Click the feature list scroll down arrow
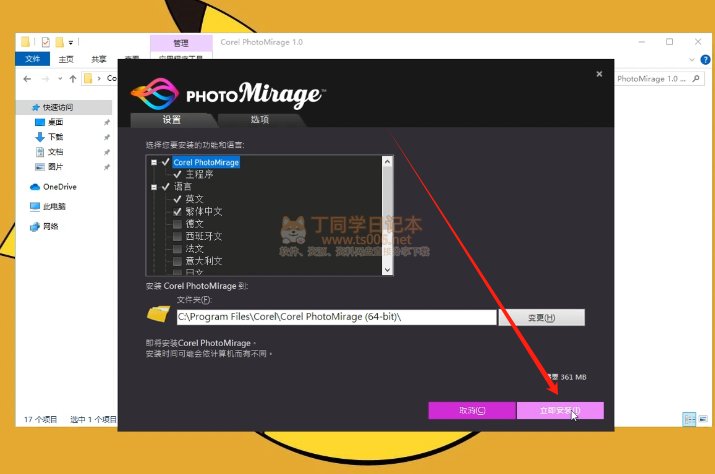 [388, 270]
